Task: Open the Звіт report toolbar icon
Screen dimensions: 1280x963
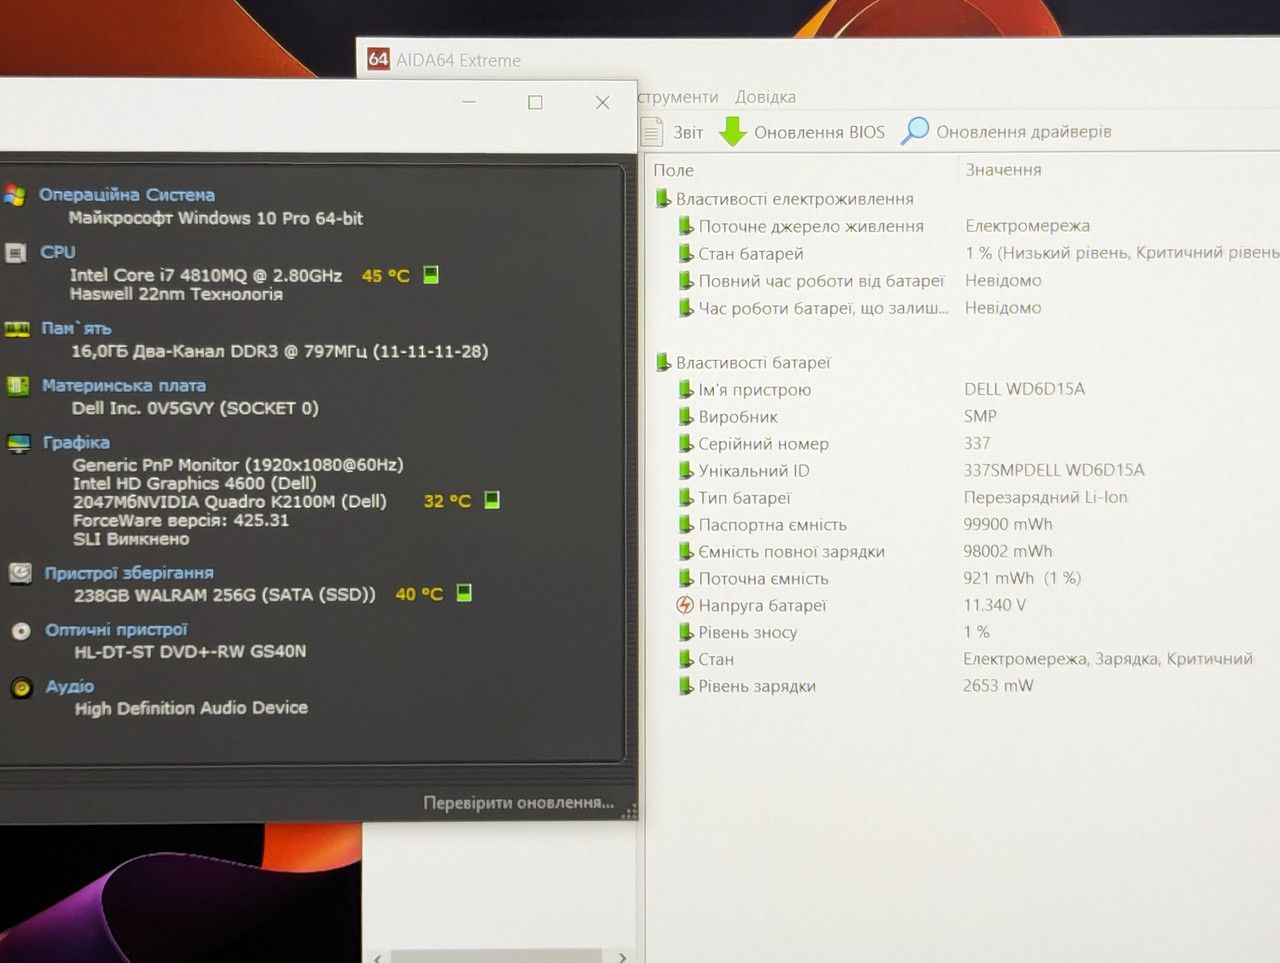Action: coord(652,131)
